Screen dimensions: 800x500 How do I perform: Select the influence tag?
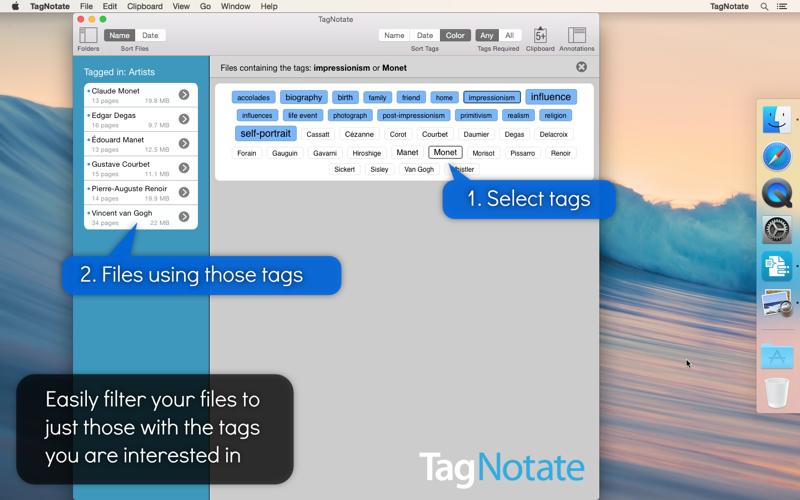point(551,96)
